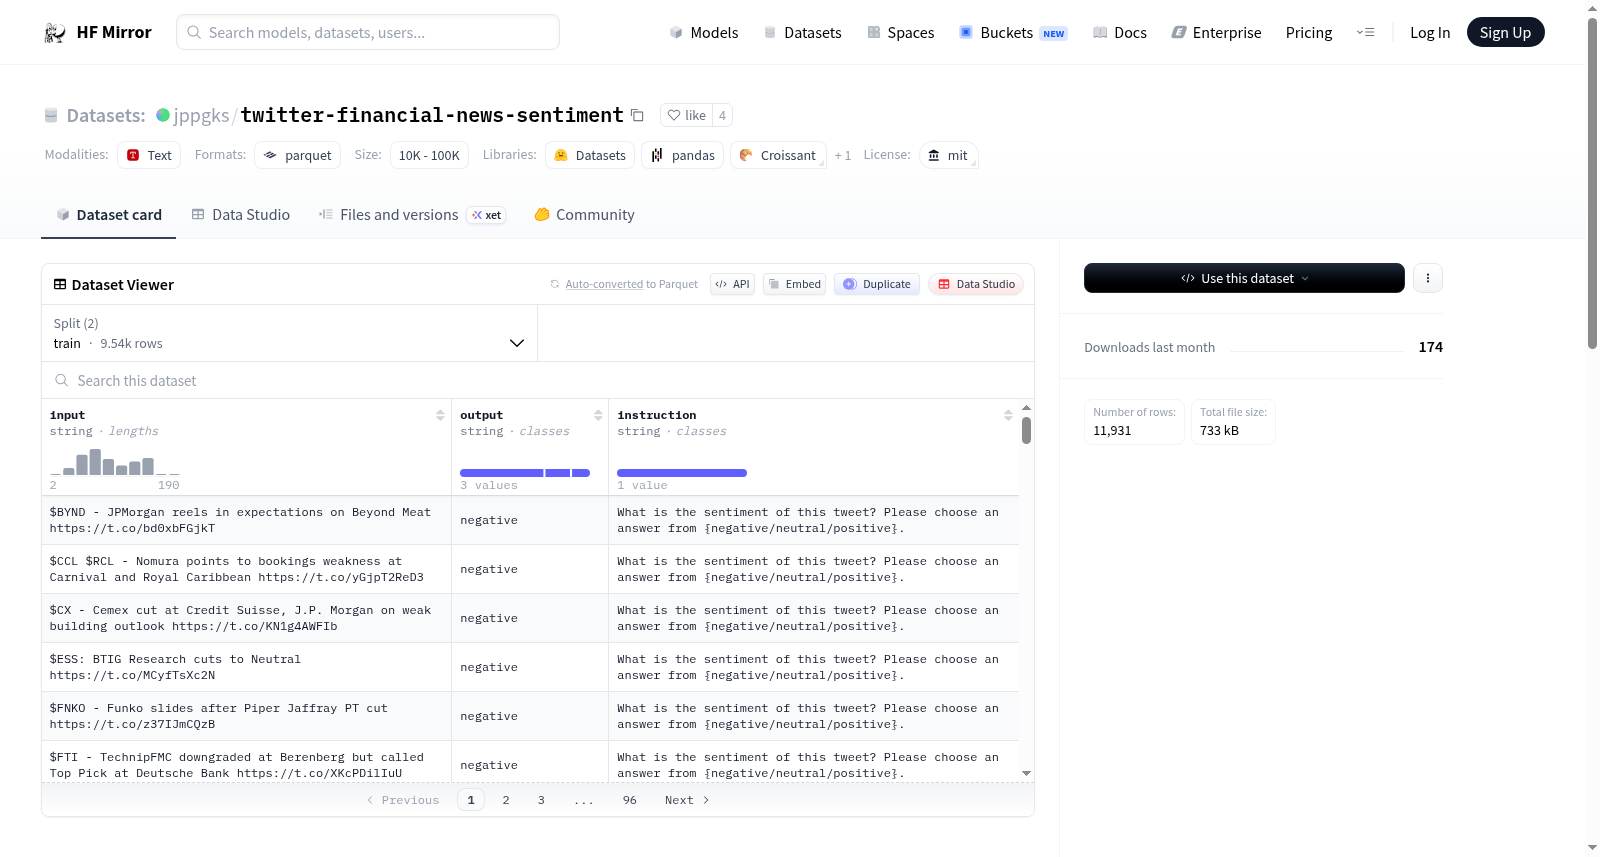
Task: Open the Docs menu item
Action: (1120, 32)
